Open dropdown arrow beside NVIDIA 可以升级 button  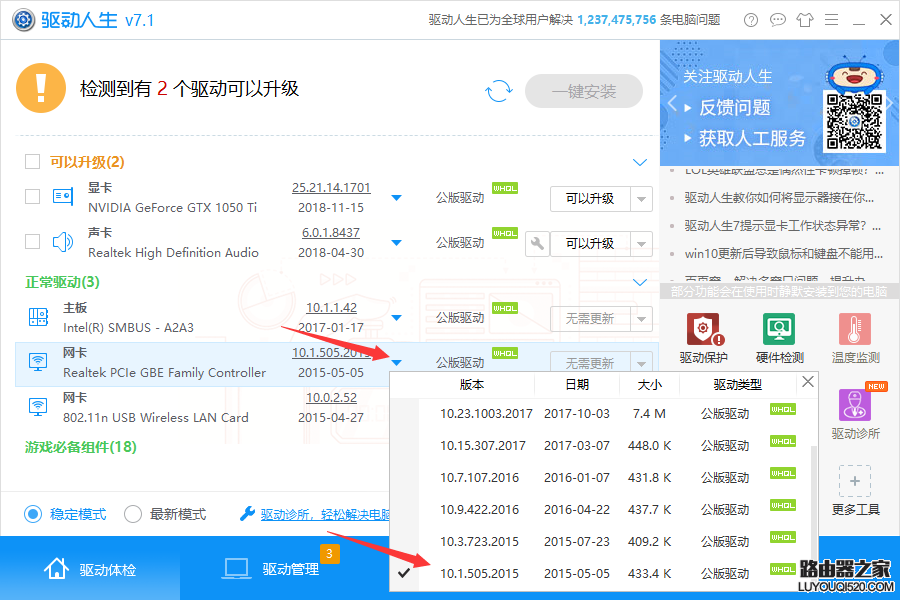[641, 199]
